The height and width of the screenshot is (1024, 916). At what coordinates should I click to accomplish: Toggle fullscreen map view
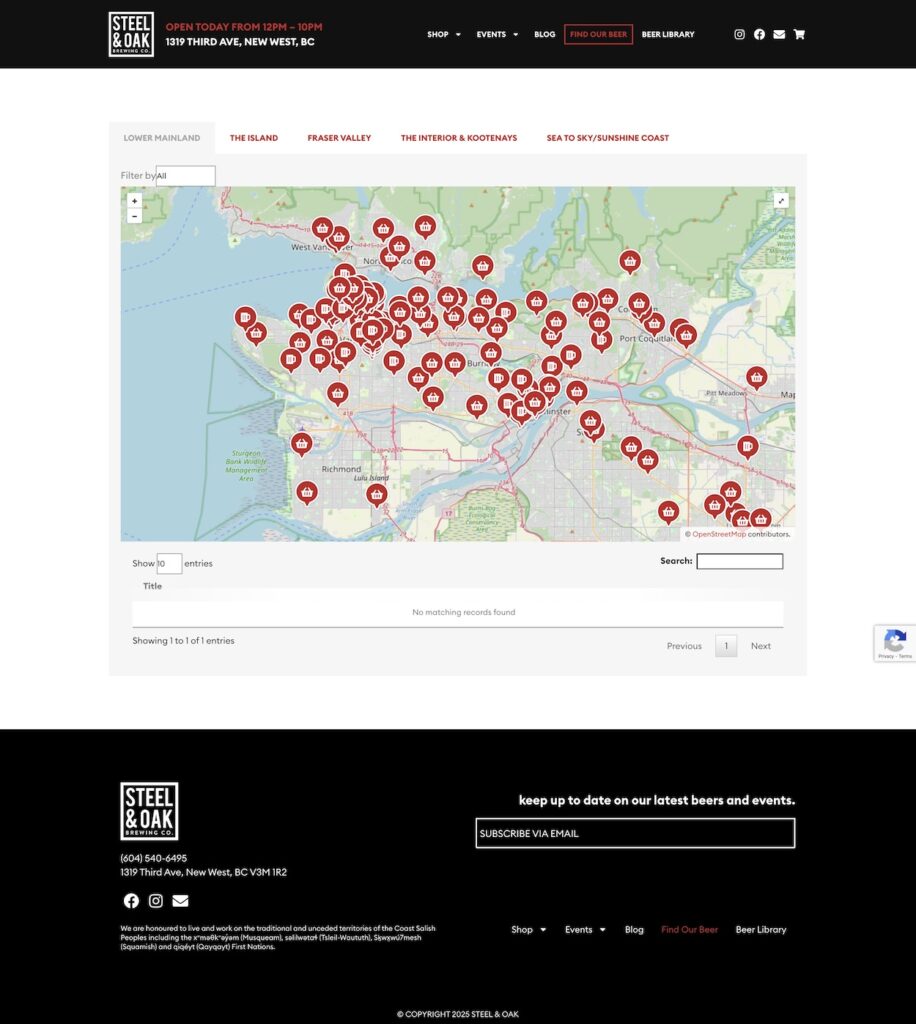tap(781, 200)
